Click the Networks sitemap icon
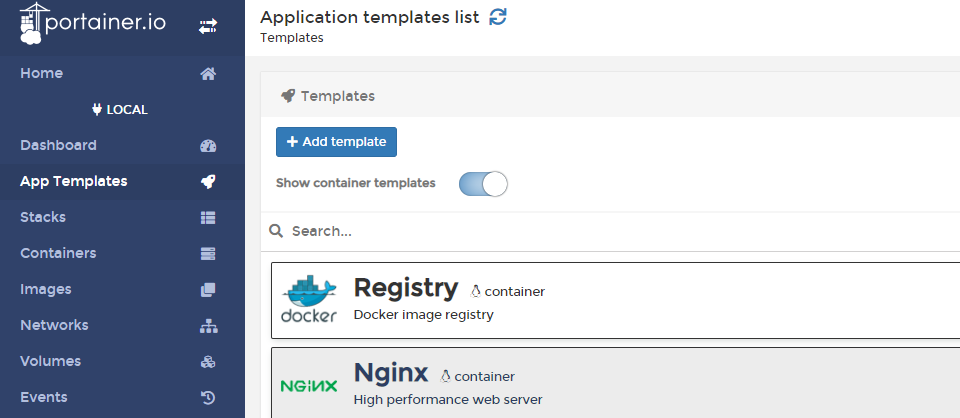Screen dimensions: 960x418 [x=208, y=326]
